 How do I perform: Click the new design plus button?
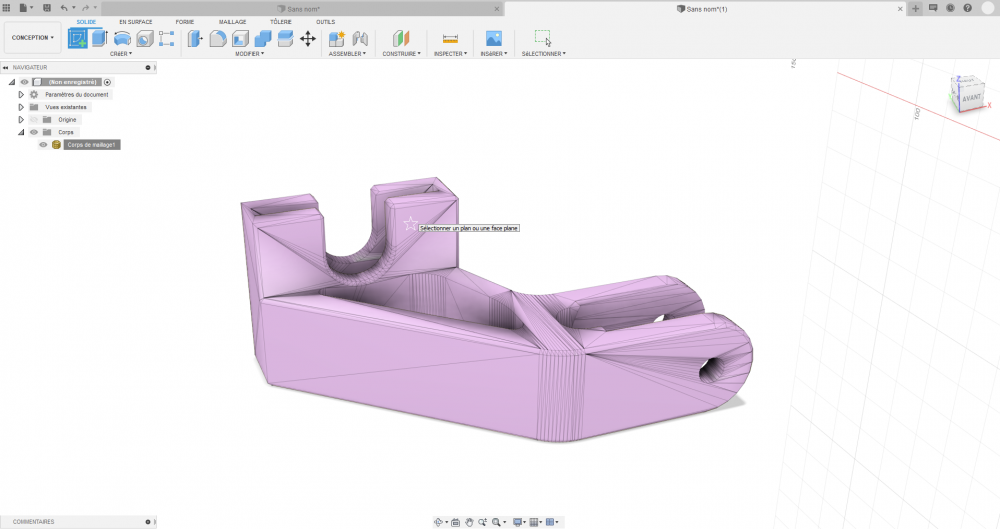click(915, 8)
